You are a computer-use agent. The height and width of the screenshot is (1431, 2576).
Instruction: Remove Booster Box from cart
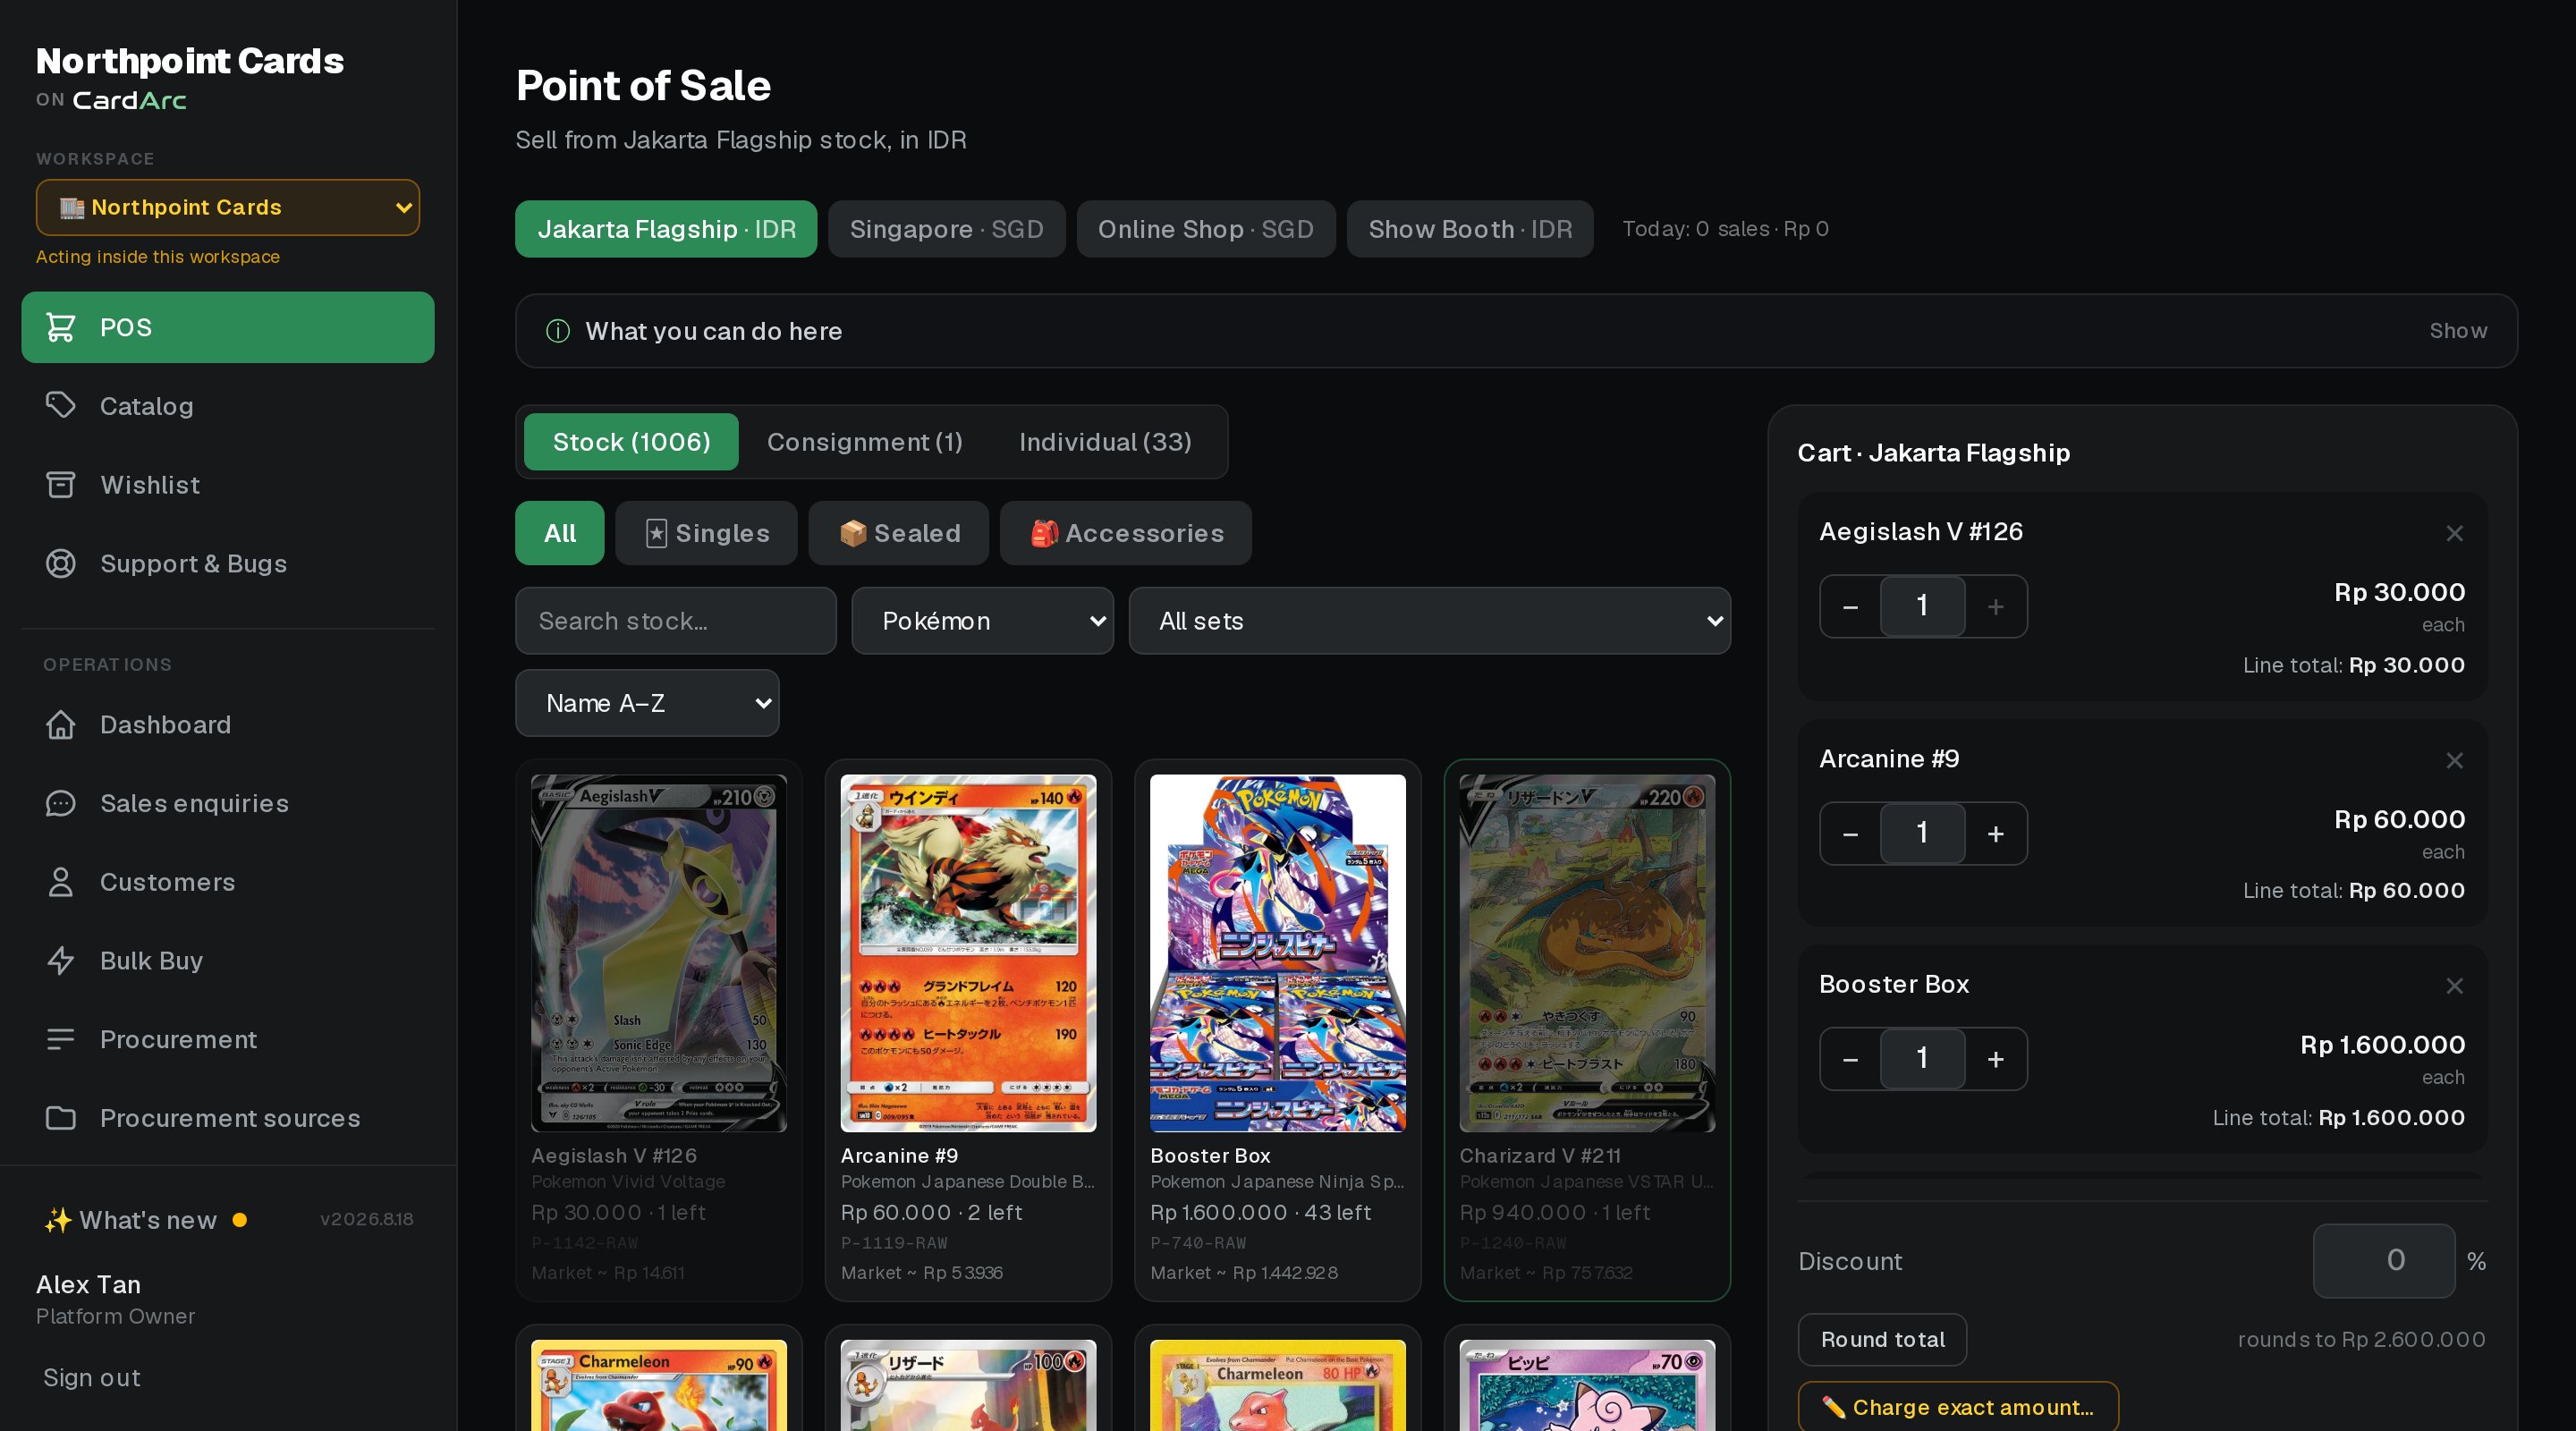tap(2454, 986)
